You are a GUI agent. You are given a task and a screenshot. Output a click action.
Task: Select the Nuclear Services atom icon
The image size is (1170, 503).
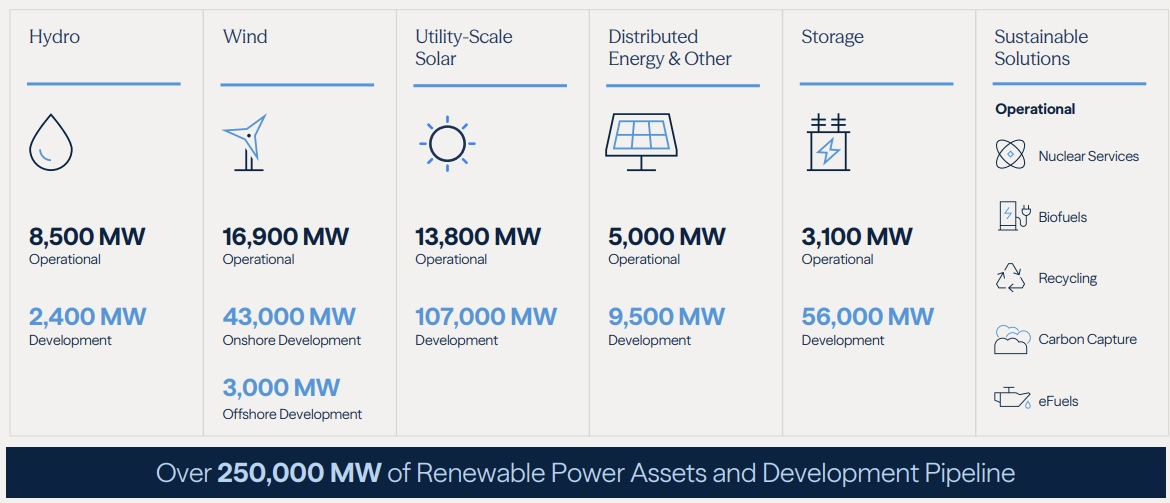[1010, 154]
